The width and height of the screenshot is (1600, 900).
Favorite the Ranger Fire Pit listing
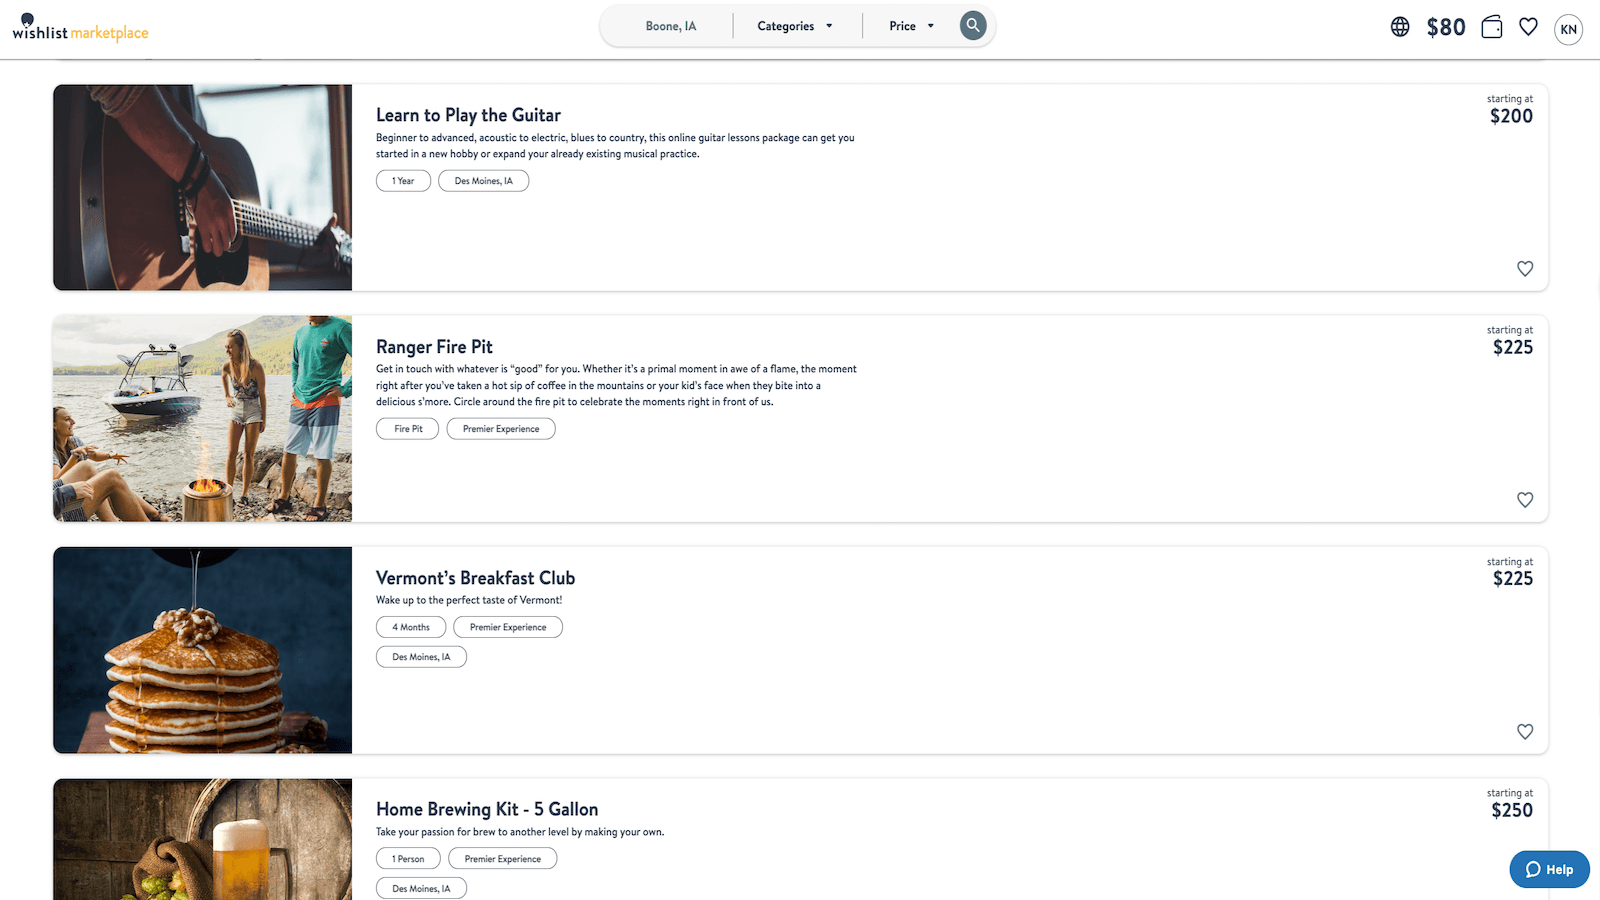1525,499
